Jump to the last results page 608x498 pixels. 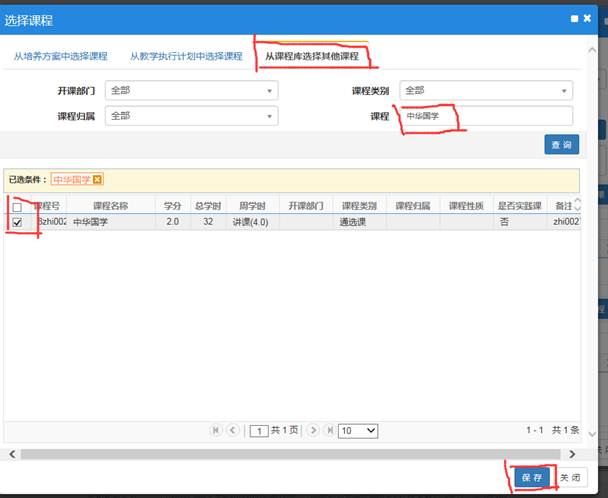tap(329, 430)
